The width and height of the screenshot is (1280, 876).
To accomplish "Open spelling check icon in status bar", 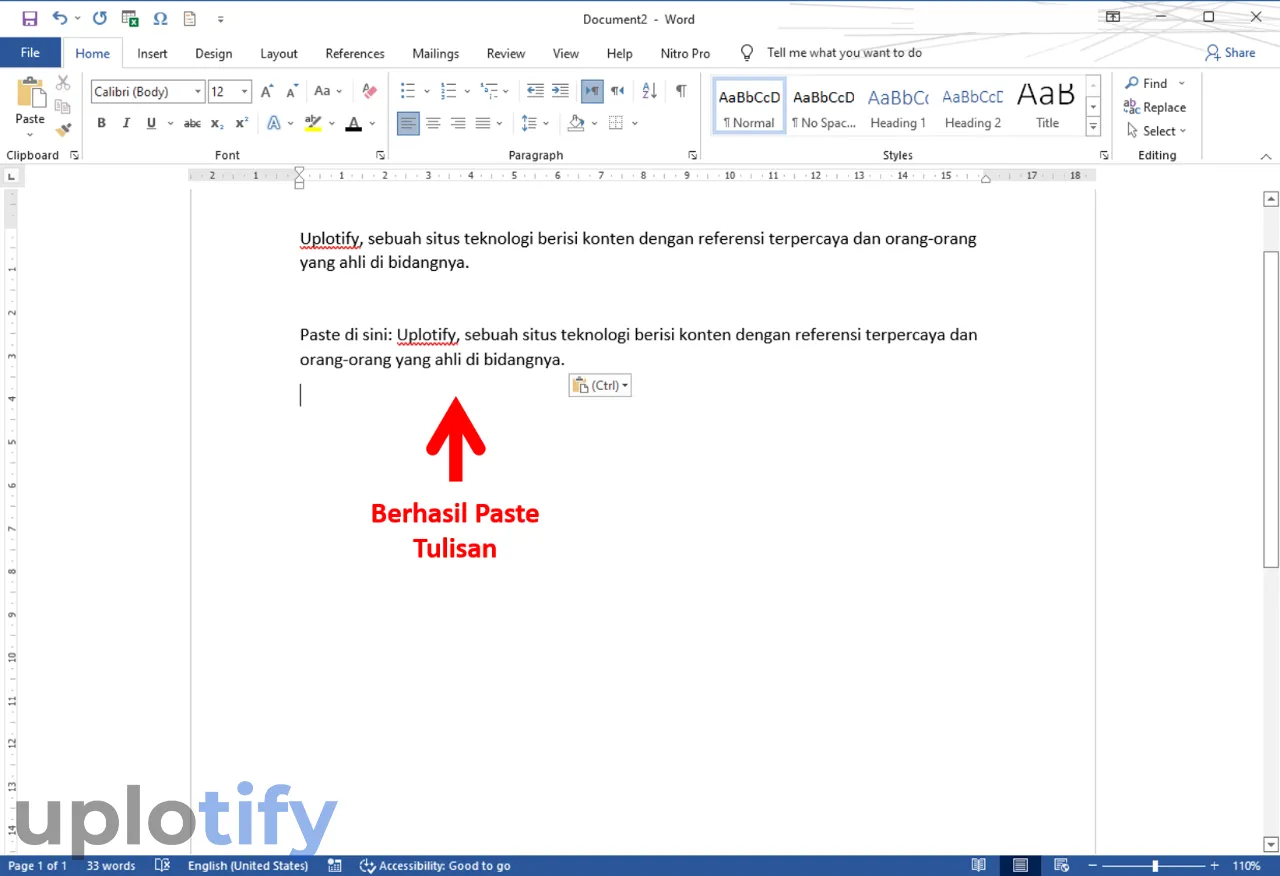I will tap(163, 865).
